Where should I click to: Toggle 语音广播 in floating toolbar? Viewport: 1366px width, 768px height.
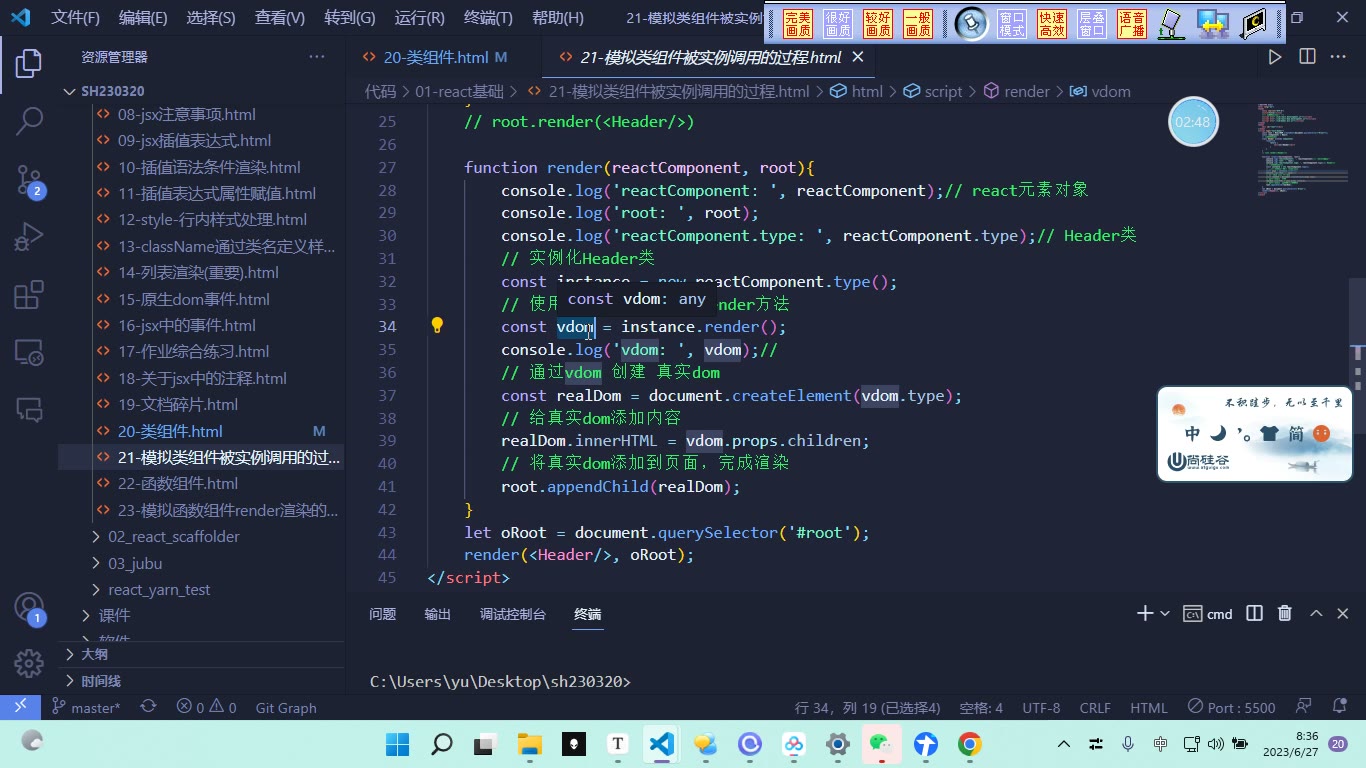point(1132,24)
